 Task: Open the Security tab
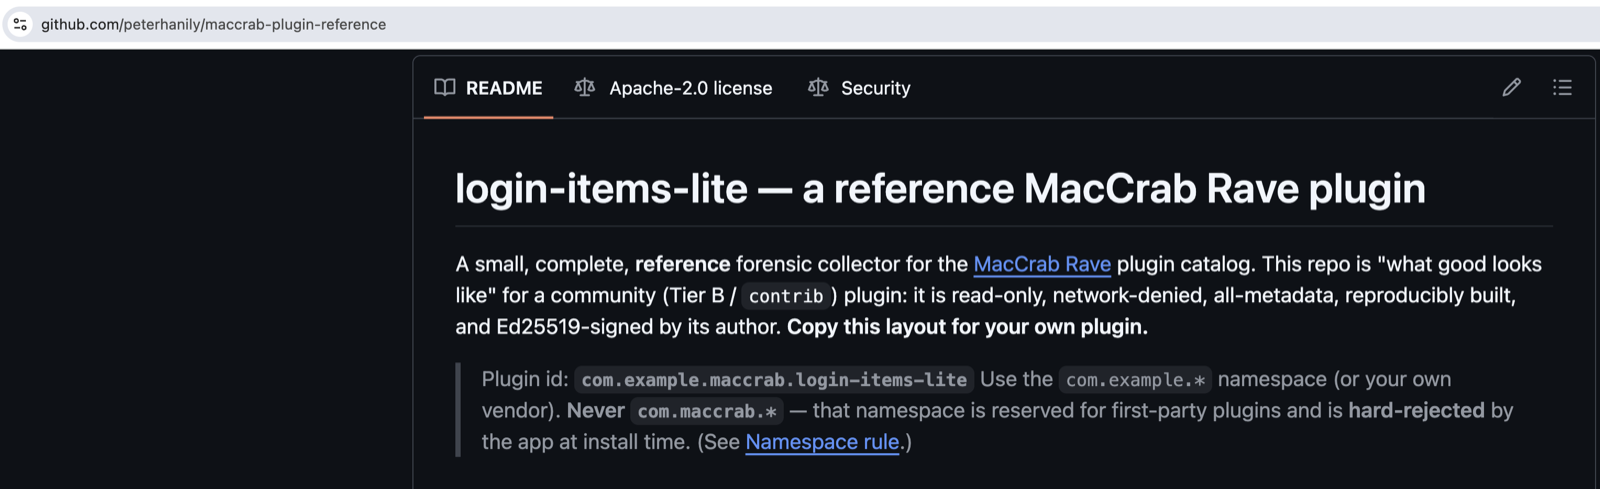point(859,88)
